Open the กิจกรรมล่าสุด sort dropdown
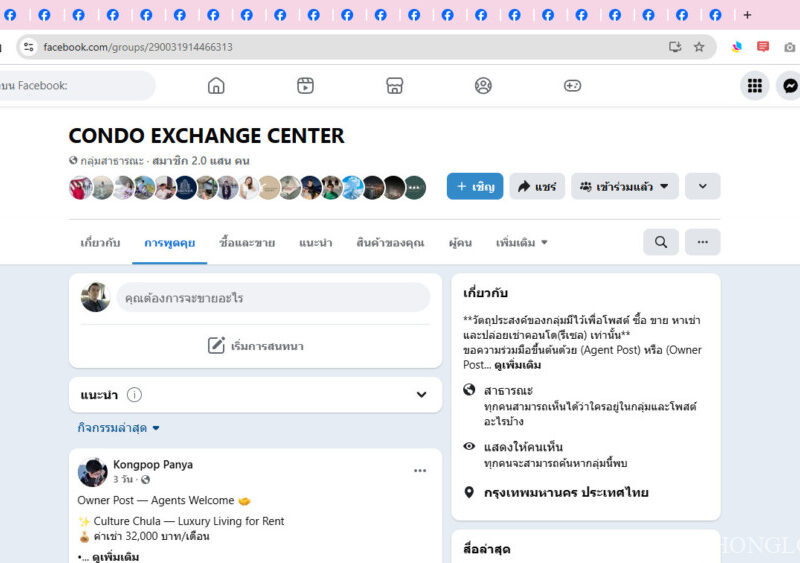The width and height of the screenshot is (800, 563). [x=119, y=428]
